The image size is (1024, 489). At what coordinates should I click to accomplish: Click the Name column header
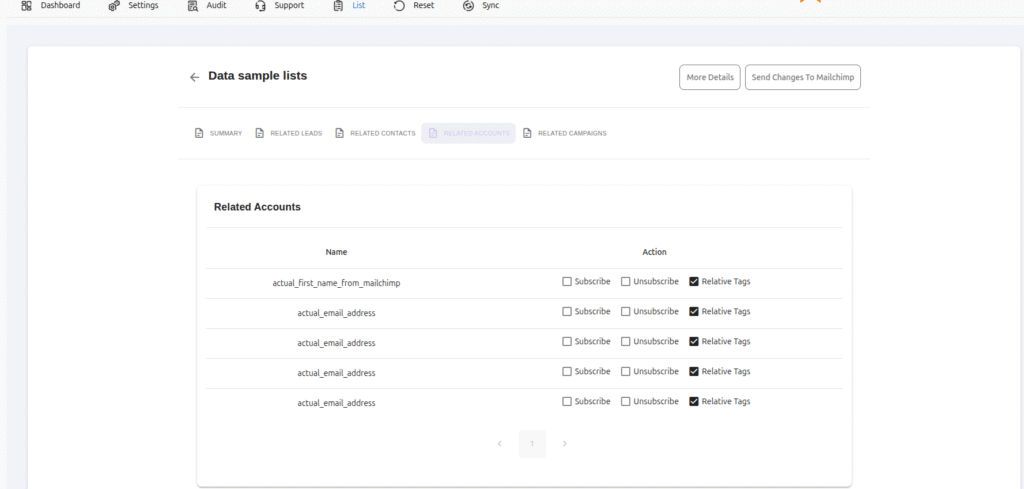click(336, 252)
